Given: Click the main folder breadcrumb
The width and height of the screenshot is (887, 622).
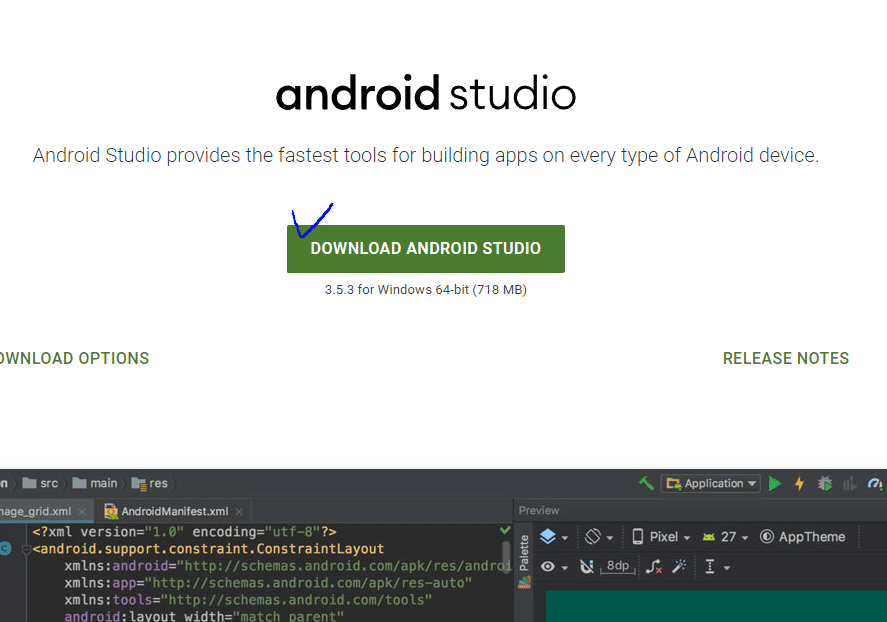Looking at the screenshot, I should point(95,483).
